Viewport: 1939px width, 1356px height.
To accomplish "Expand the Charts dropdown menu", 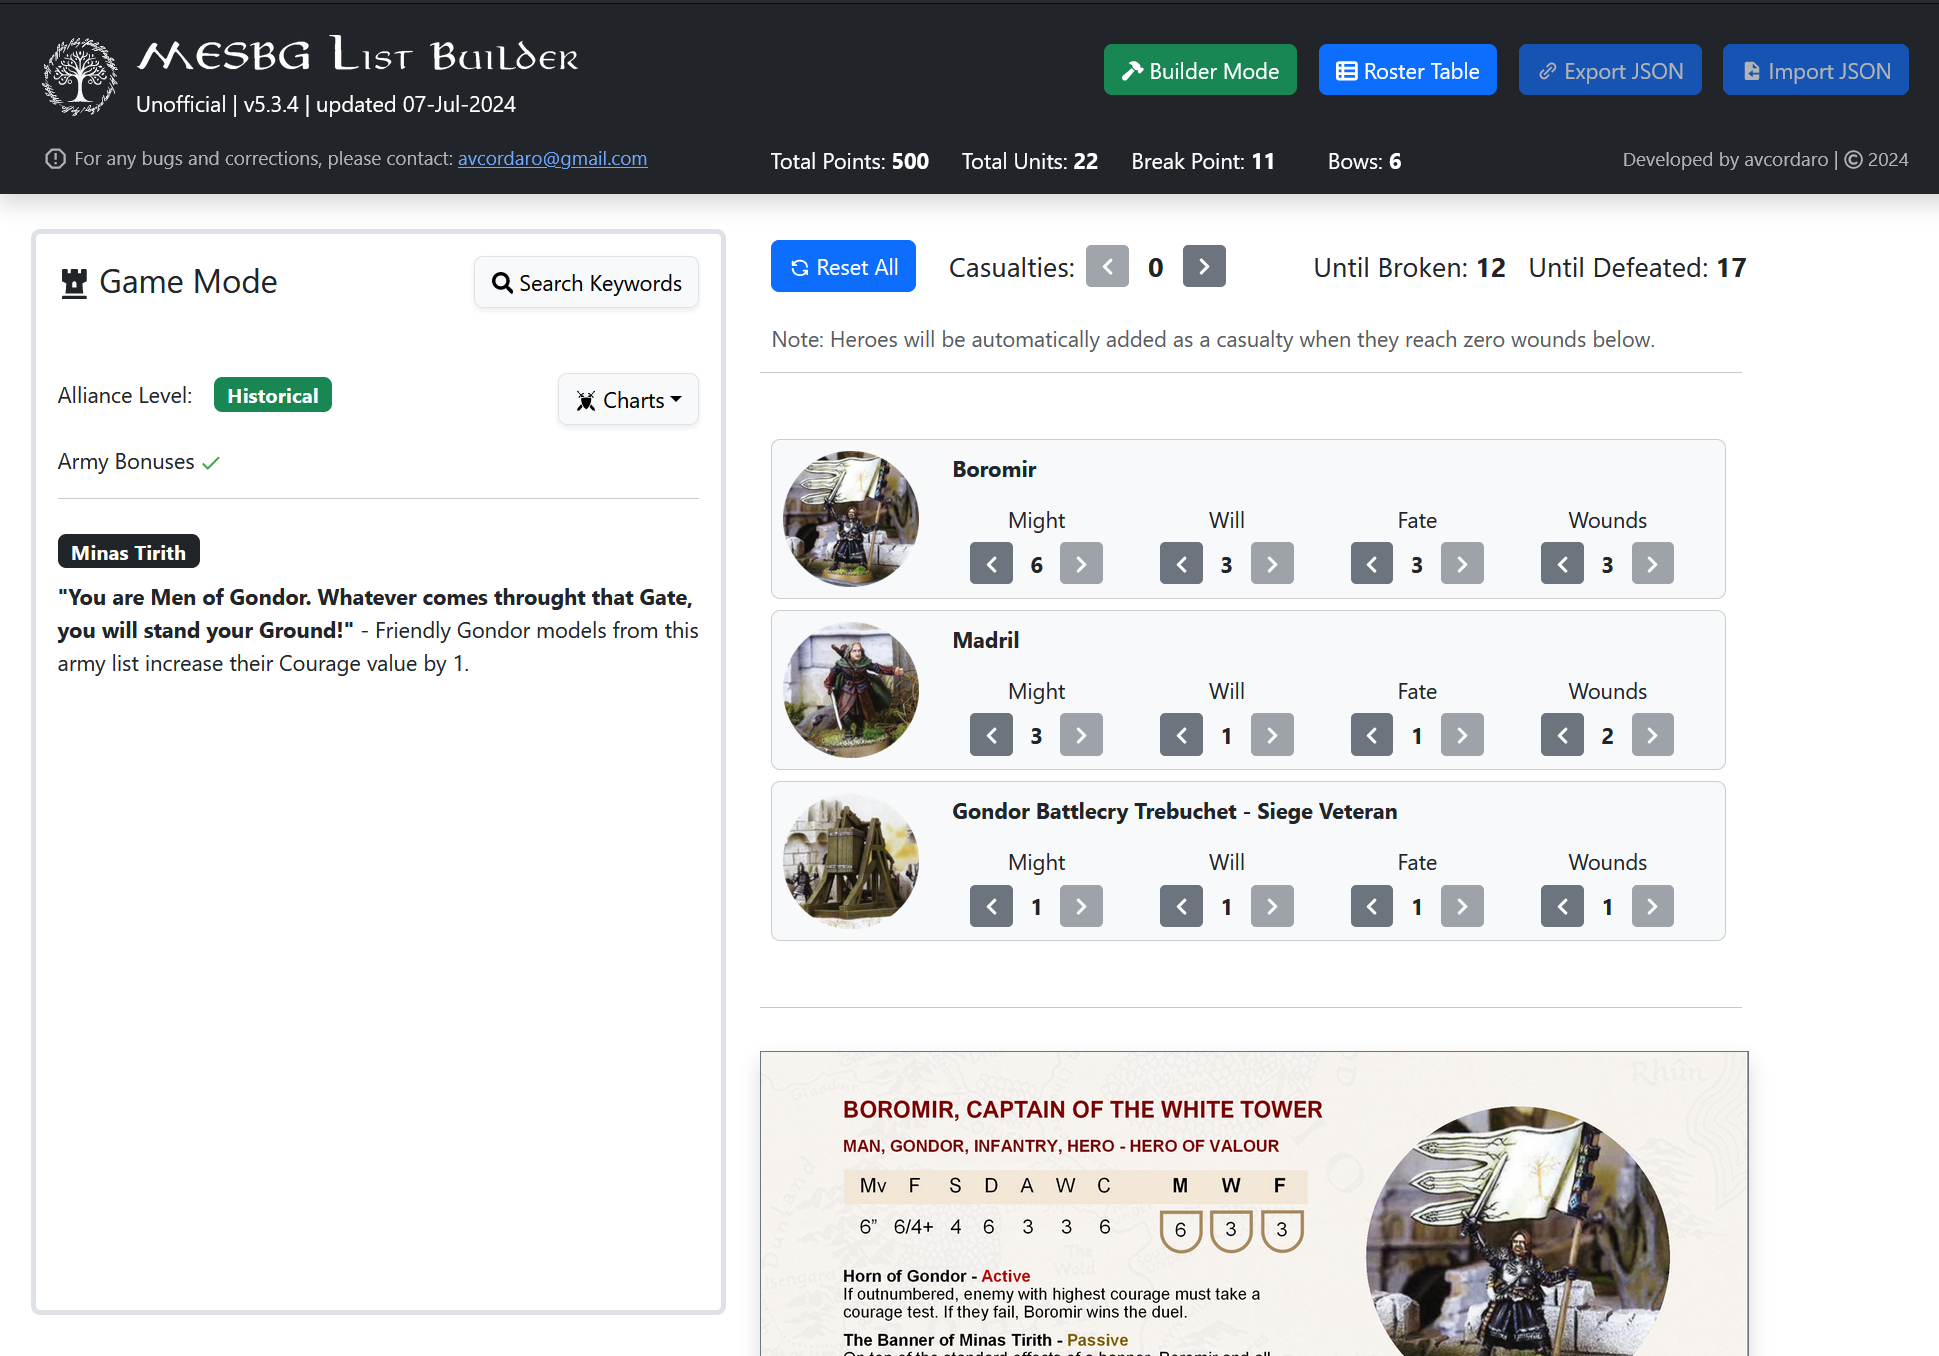I will tap(629, 399).
